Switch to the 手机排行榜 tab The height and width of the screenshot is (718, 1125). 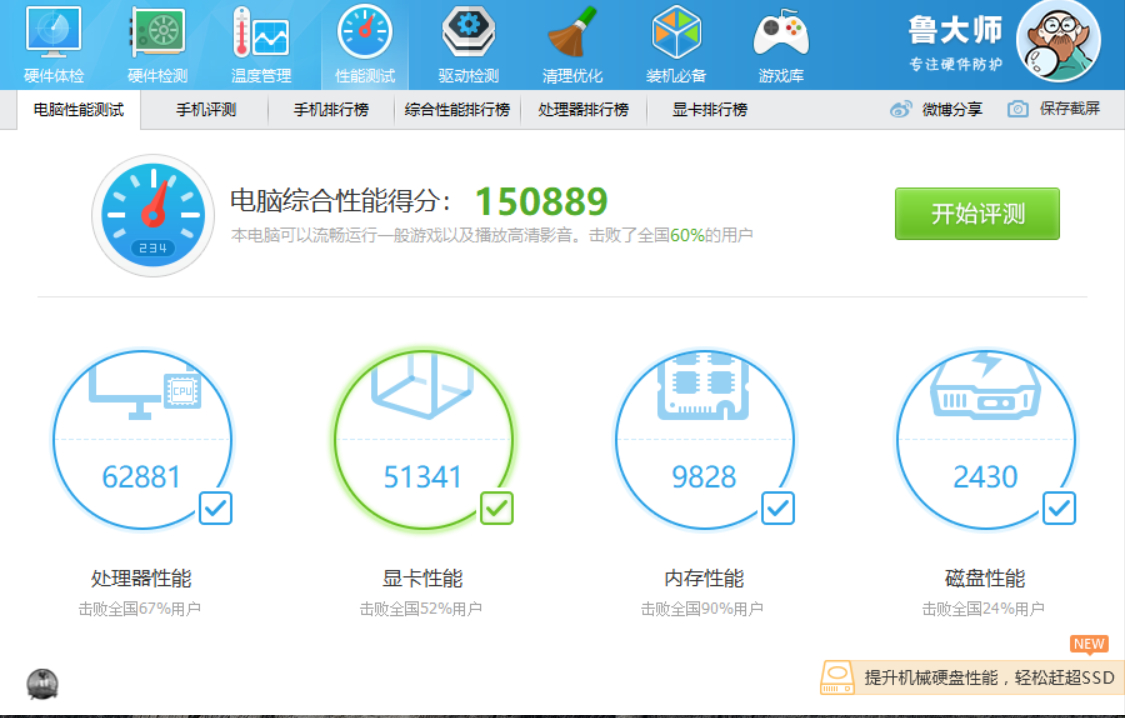point(331,110)
